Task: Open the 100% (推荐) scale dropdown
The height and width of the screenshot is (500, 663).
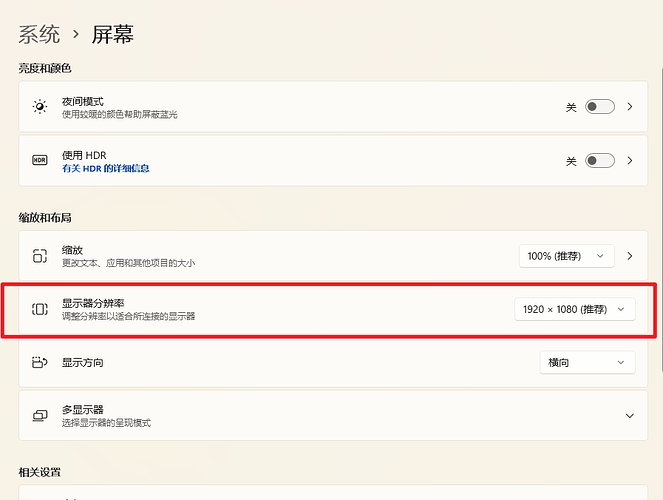Action: point(566,256)
